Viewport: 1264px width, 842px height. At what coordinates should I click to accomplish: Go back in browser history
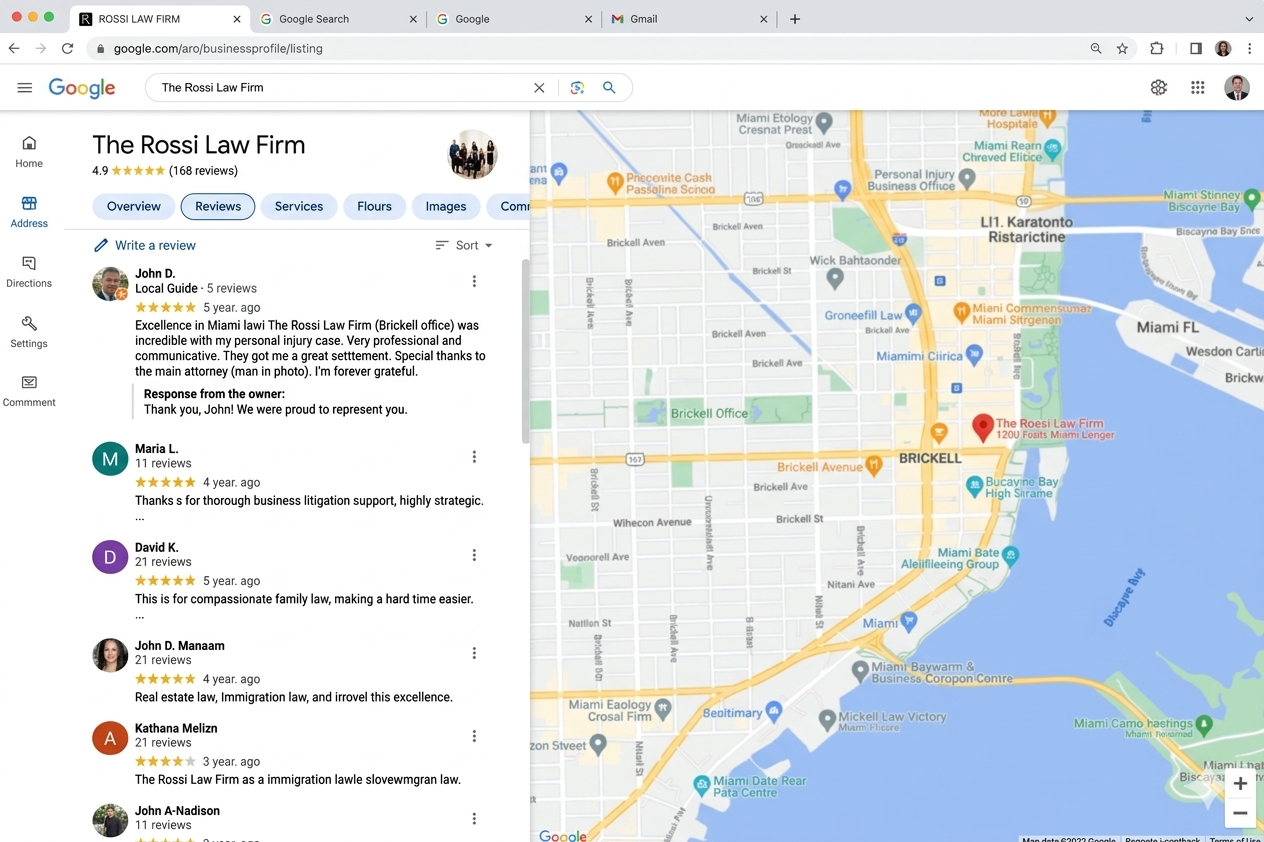coord(14,48)
